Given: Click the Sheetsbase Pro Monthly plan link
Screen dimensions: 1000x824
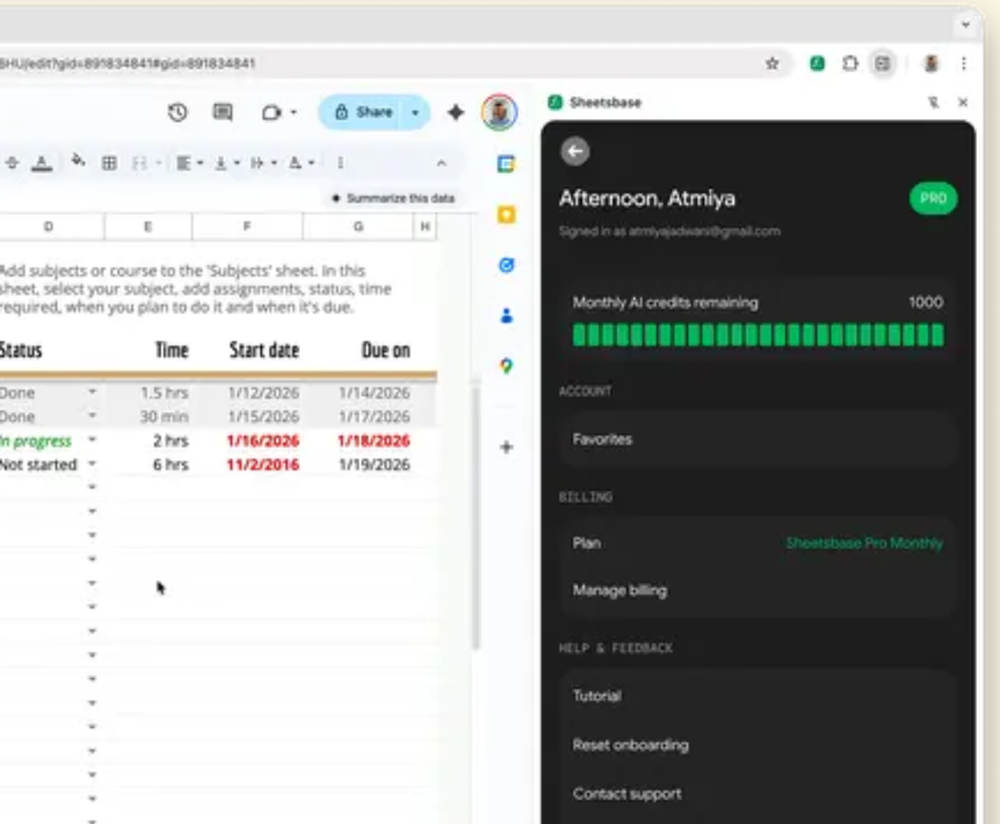Looking at the screenshot, I should click(865, 543).
